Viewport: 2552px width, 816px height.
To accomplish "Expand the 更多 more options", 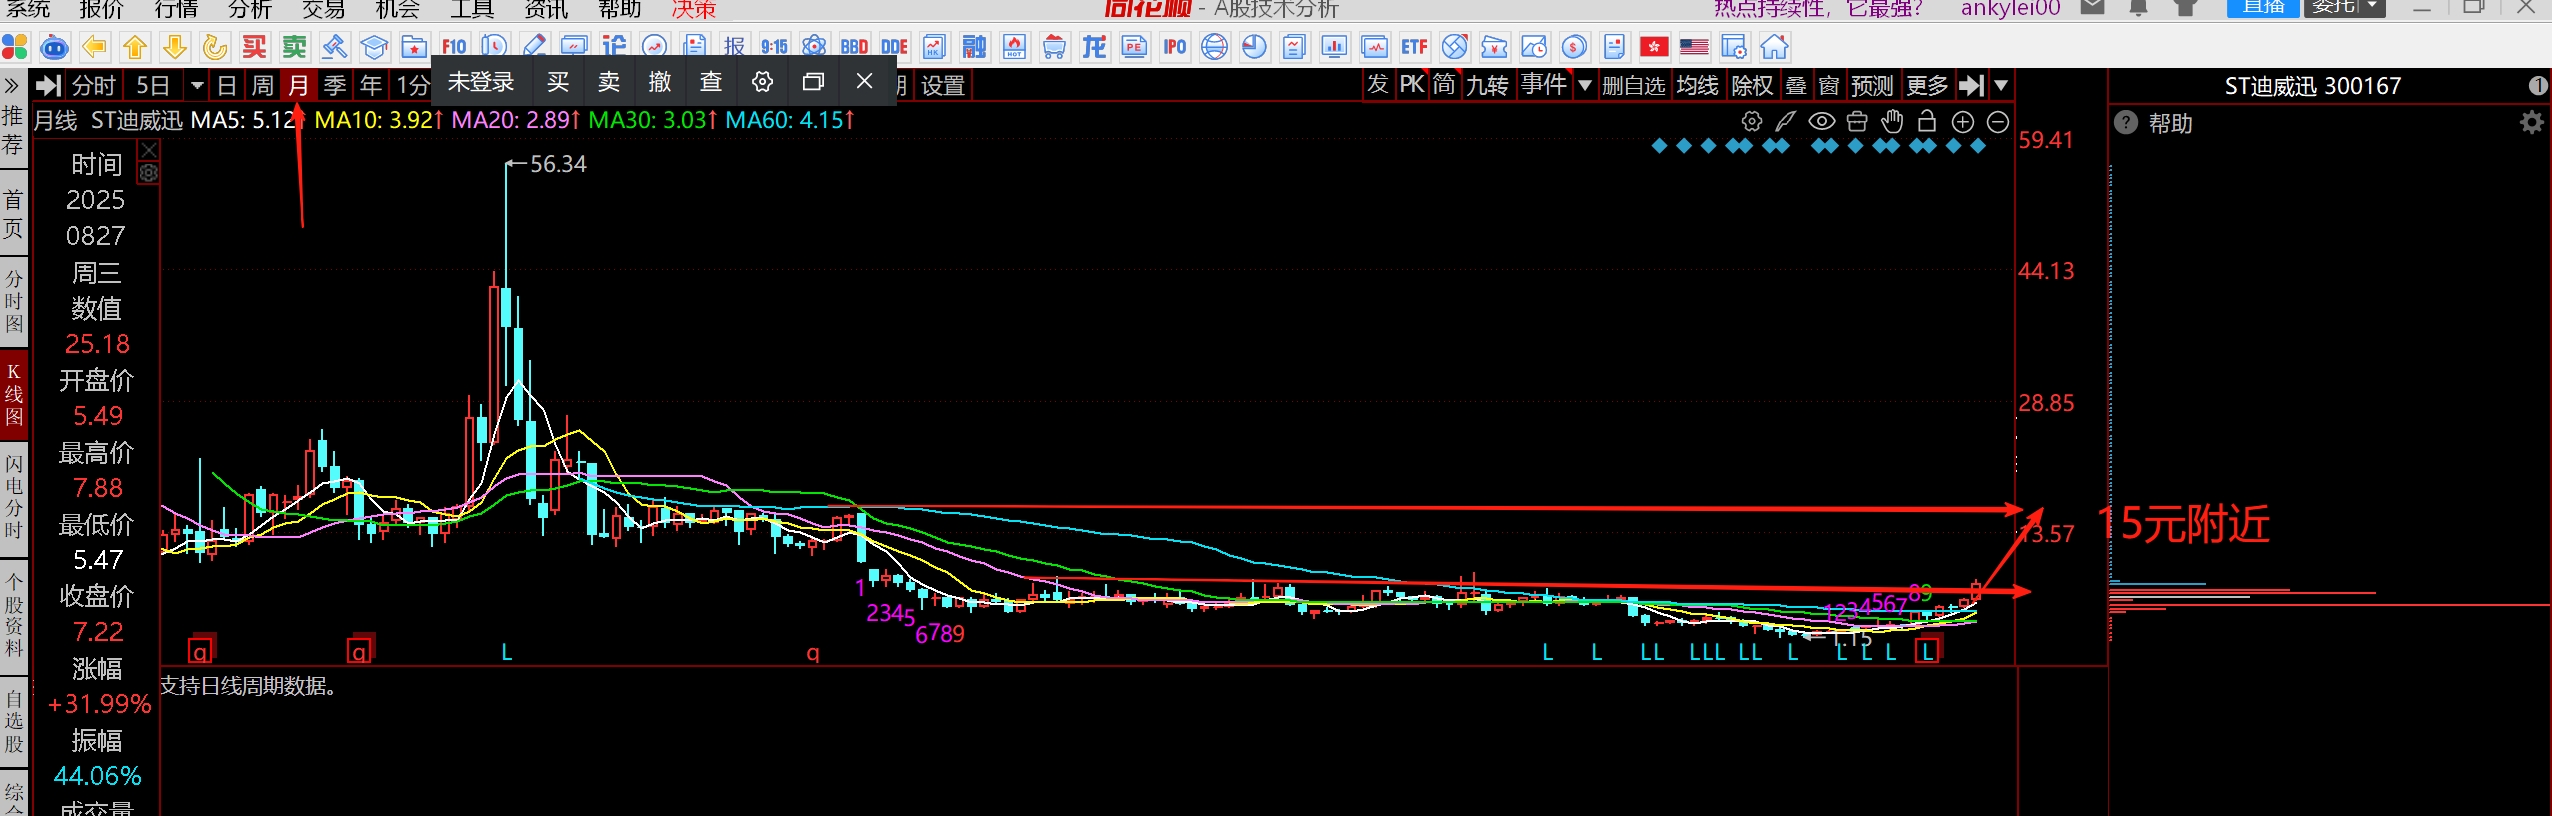I will pos(1927,85).
